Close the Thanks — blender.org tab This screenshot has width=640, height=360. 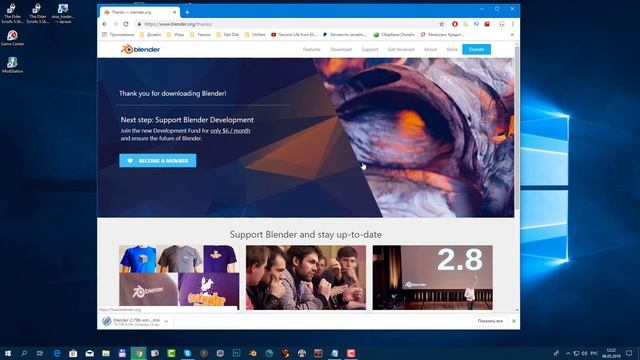coord(174,12)
